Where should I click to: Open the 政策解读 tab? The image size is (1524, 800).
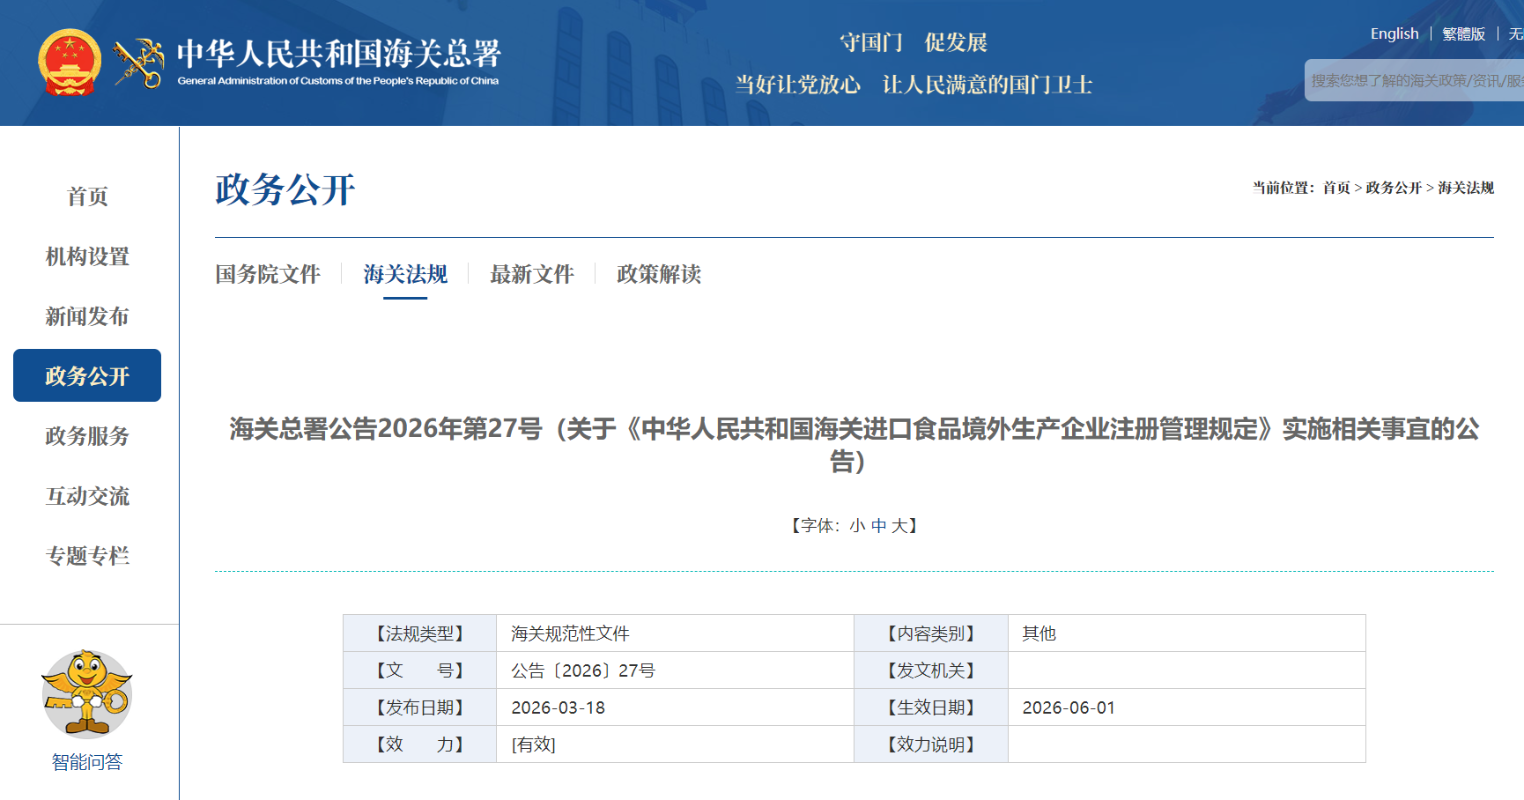pyautogui.click(x=658, y=274)
